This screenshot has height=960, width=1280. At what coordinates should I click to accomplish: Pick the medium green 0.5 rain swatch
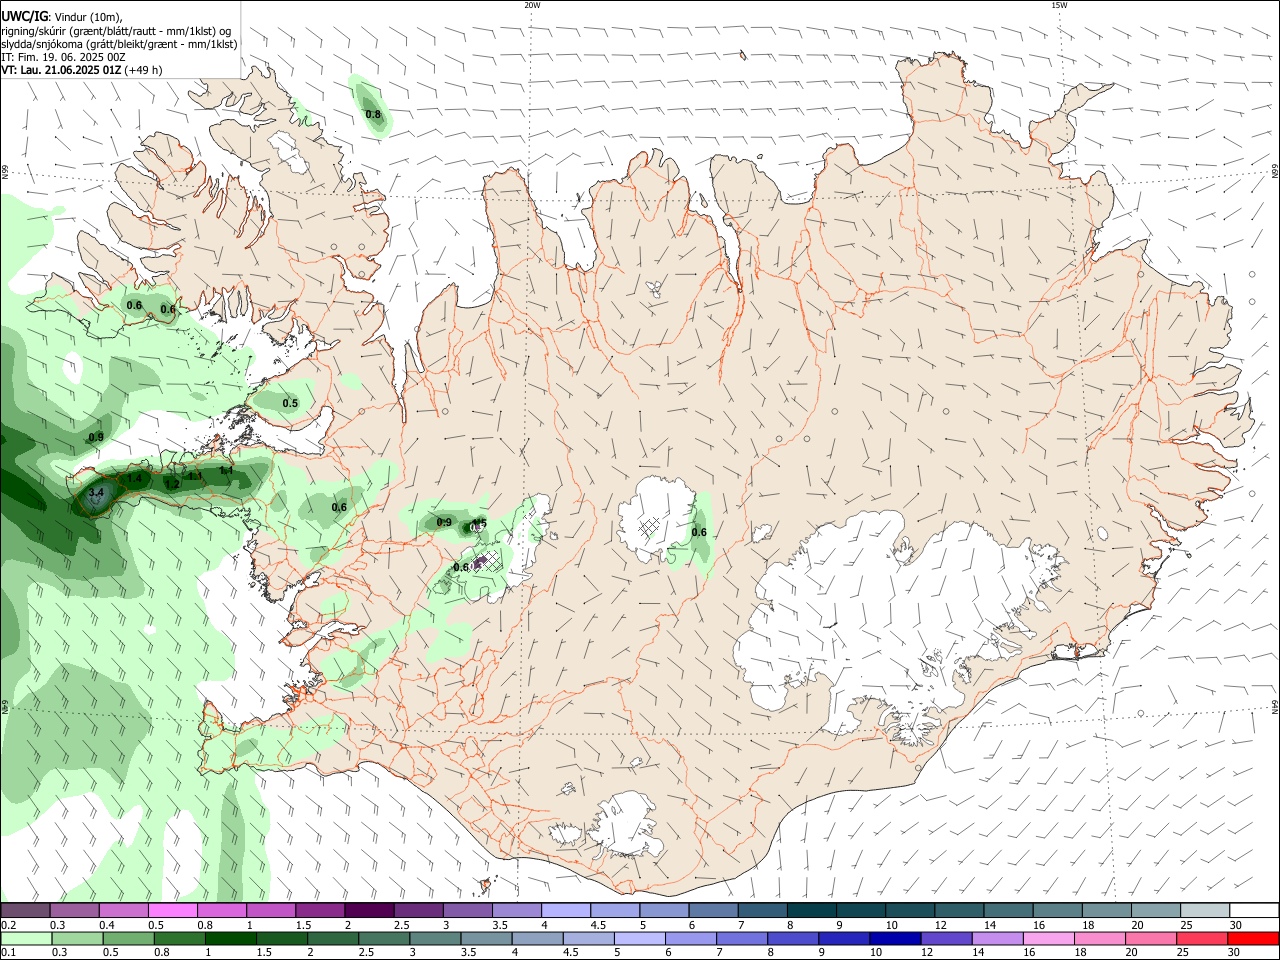click(128, 939)
